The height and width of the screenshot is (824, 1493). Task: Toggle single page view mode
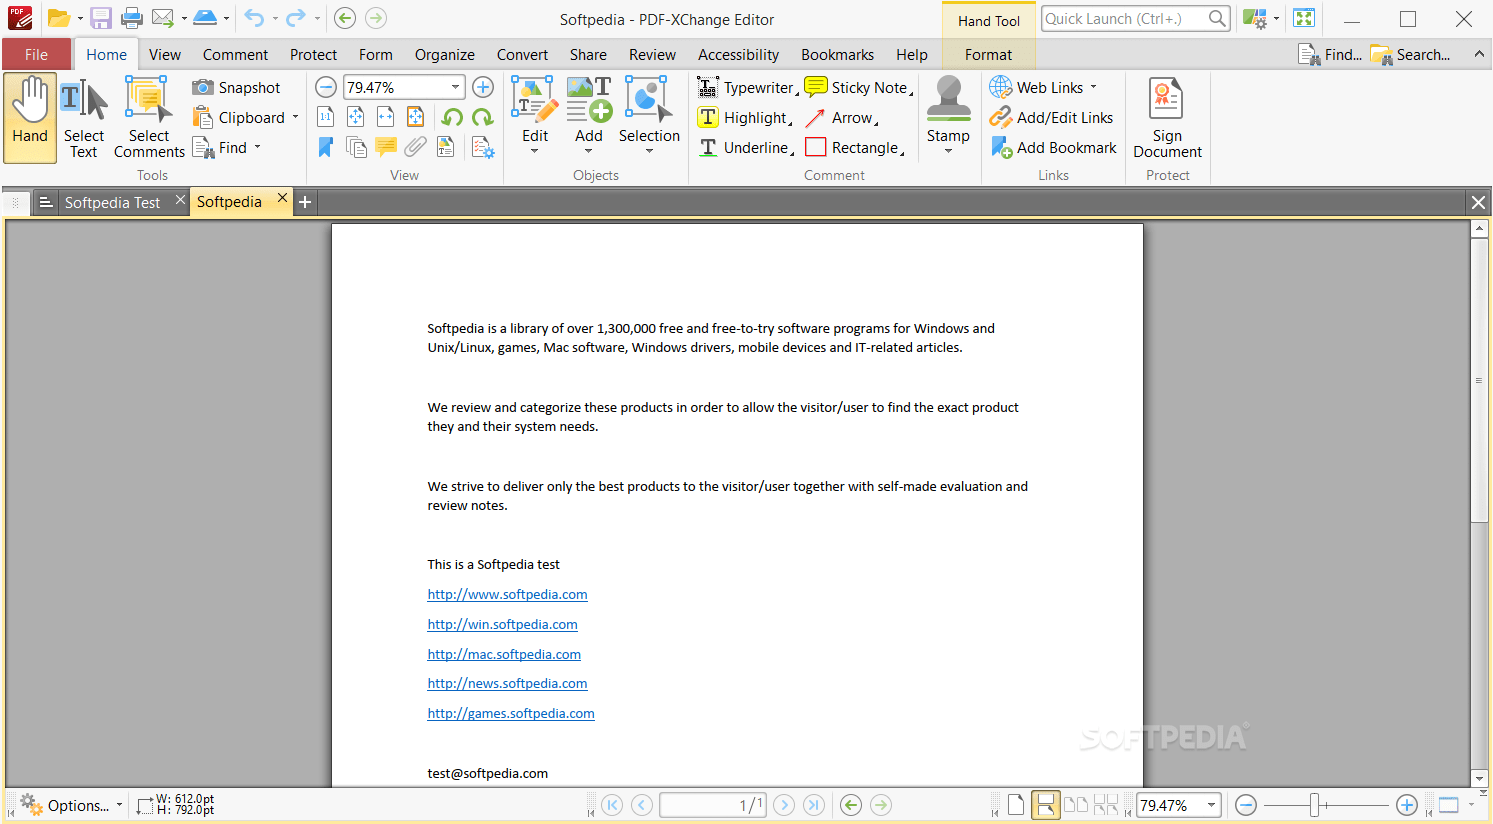pyautogui.click(x=1016, y=805)
